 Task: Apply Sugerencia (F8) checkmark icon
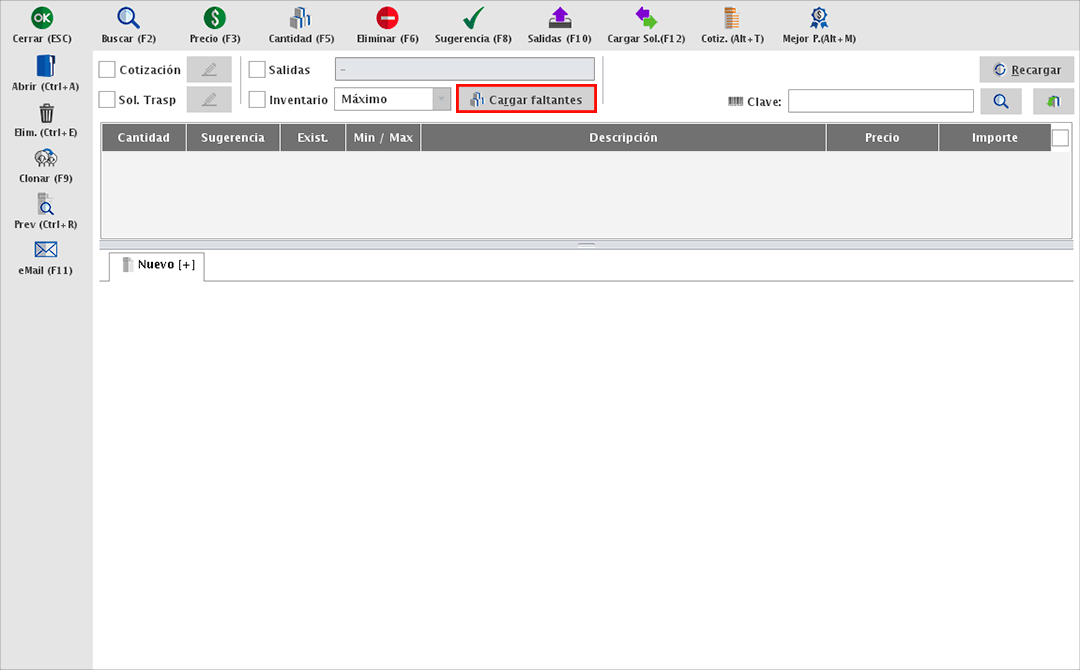click(473, 18)
